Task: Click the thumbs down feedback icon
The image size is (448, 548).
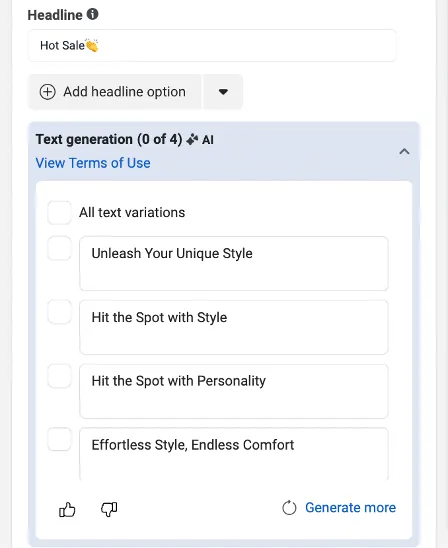Action: [109, 509]
